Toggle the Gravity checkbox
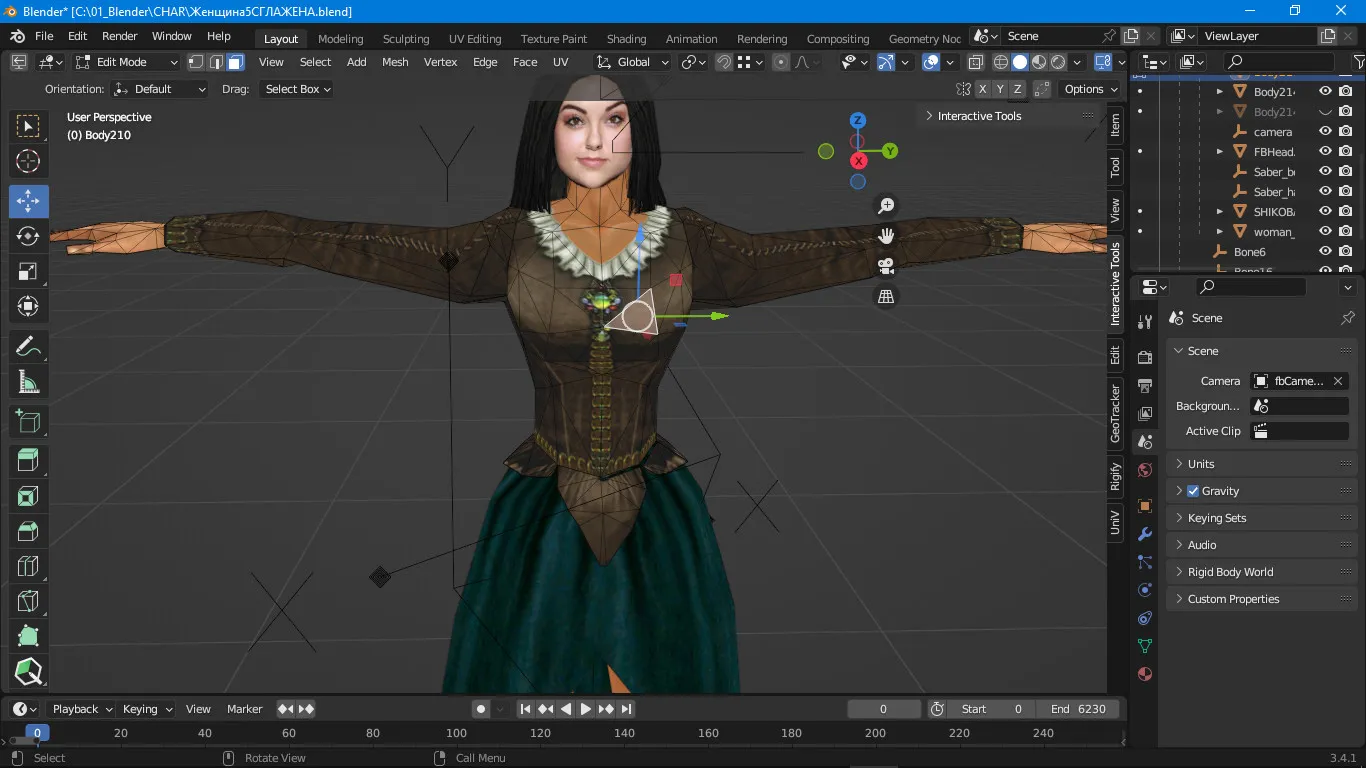1366x768 pixels. pyautogui.click(x=1193, y=491)
